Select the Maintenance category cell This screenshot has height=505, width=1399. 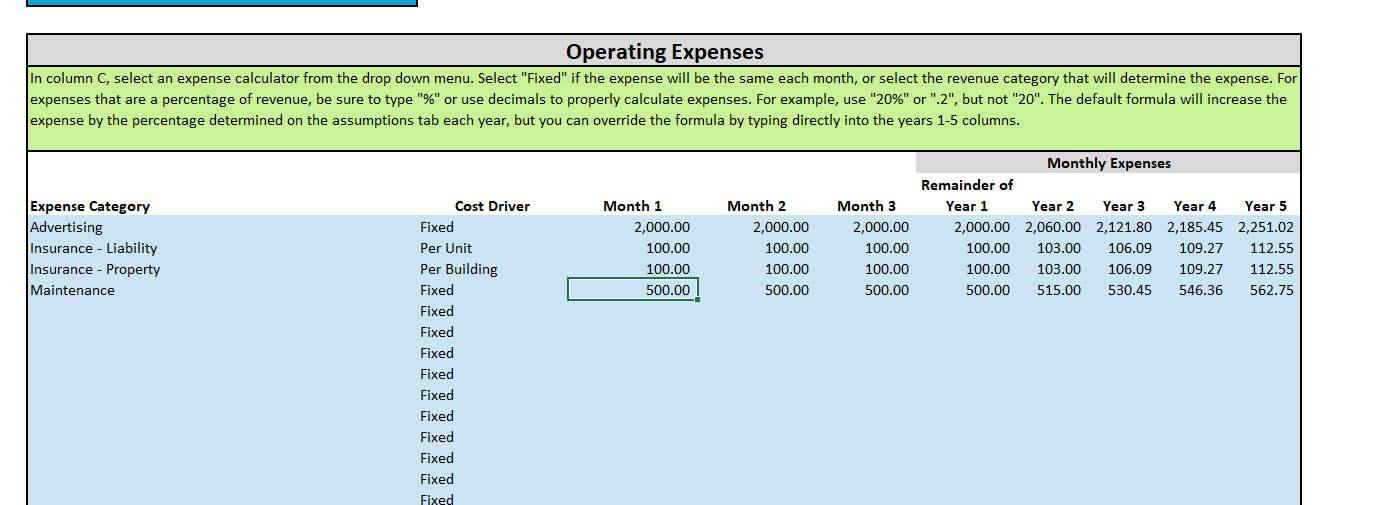[222, 290]
